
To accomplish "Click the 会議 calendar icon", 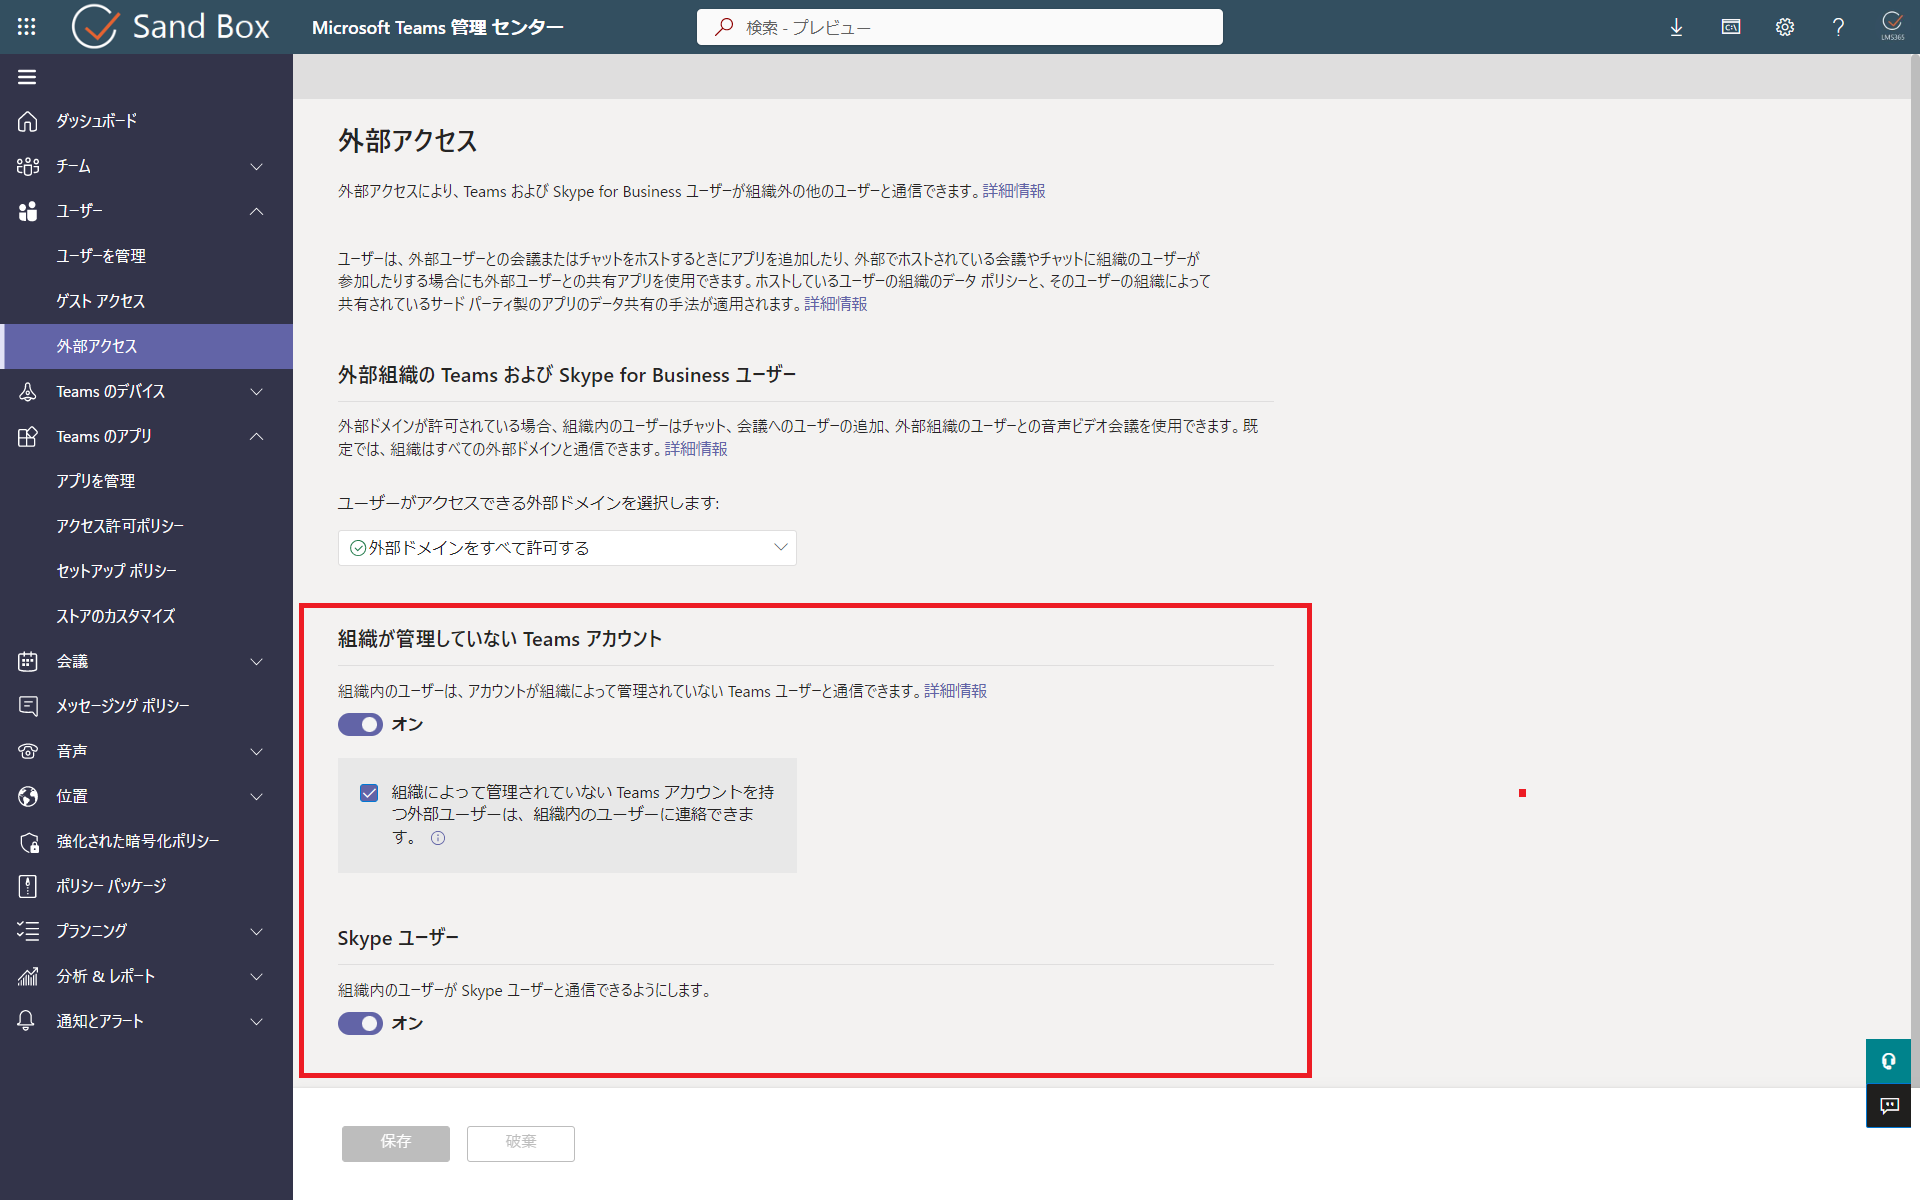I will 27,661.
